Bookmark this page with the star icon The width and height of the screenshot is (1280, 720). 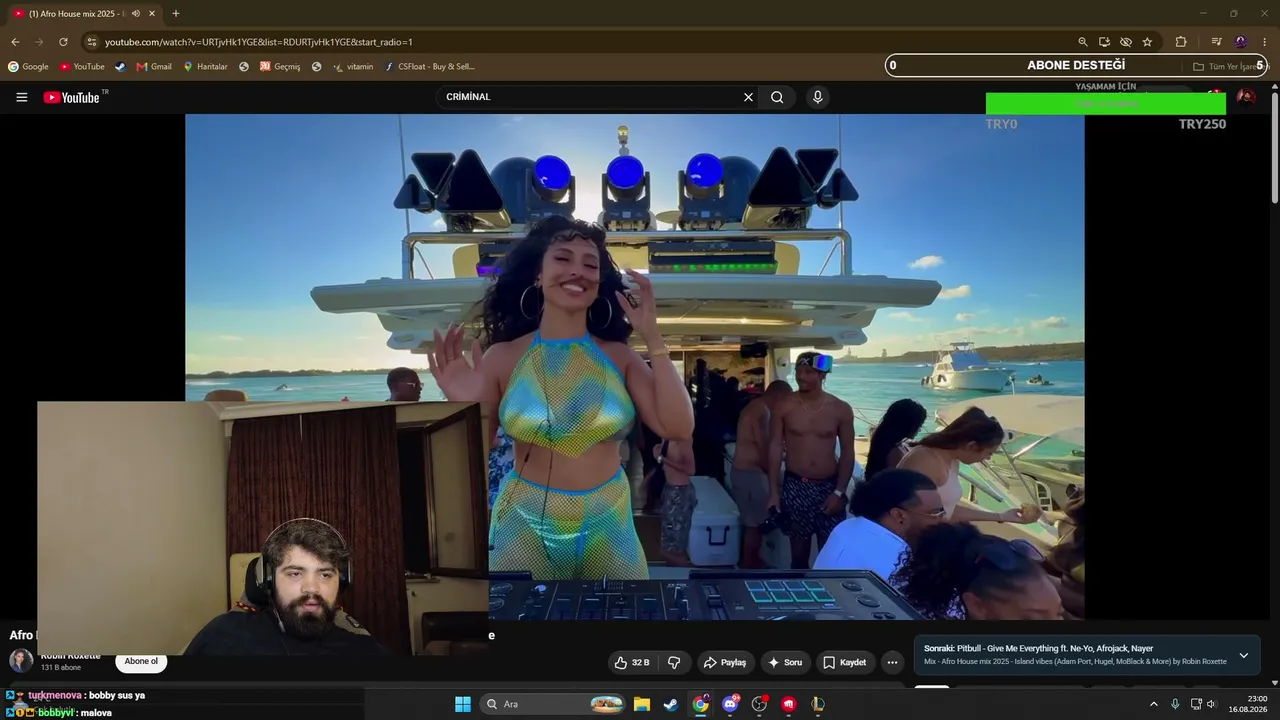click(1147, 42)
